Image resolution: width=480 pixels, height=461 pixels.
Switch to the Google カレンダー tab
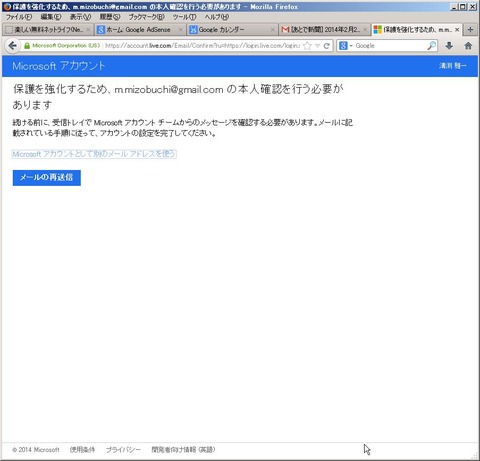coord(232,30)
